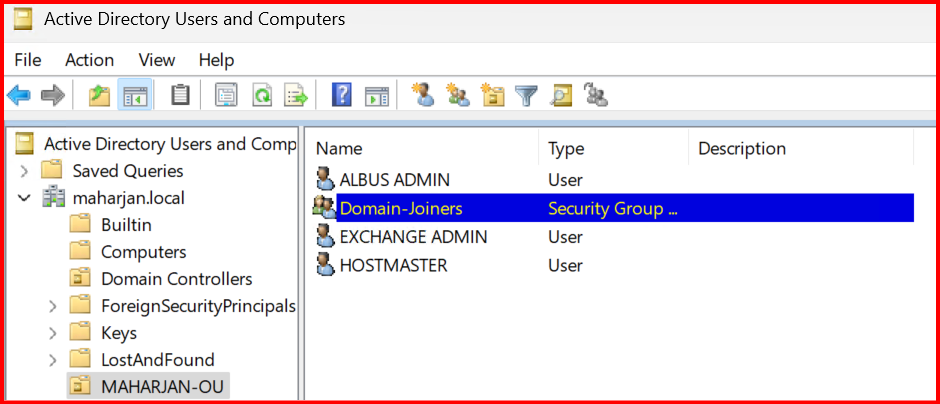Select the EXCHANGE ADMIN user

click(x=413, y=237)
